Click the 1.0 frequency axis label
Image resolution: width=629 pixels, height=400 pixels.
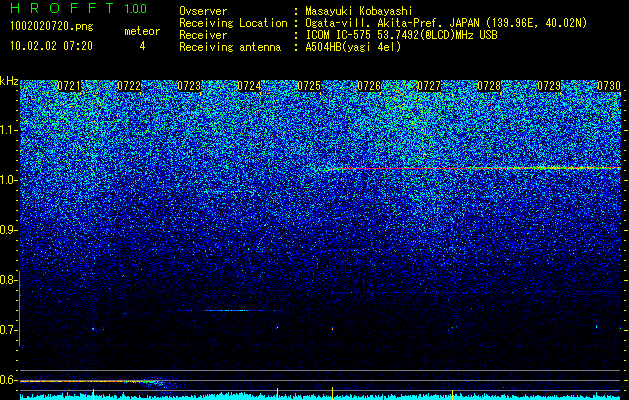point(8,180)
